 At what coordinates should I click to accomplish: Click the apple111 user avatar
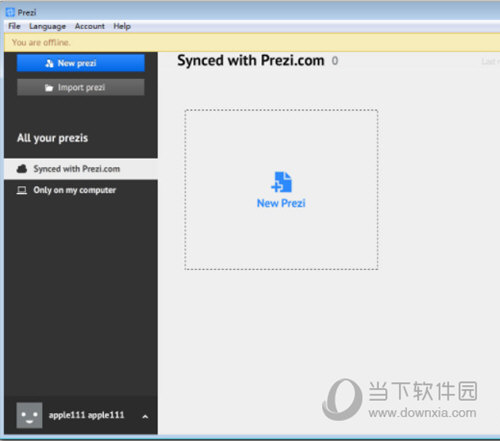(x=29, y=415)
